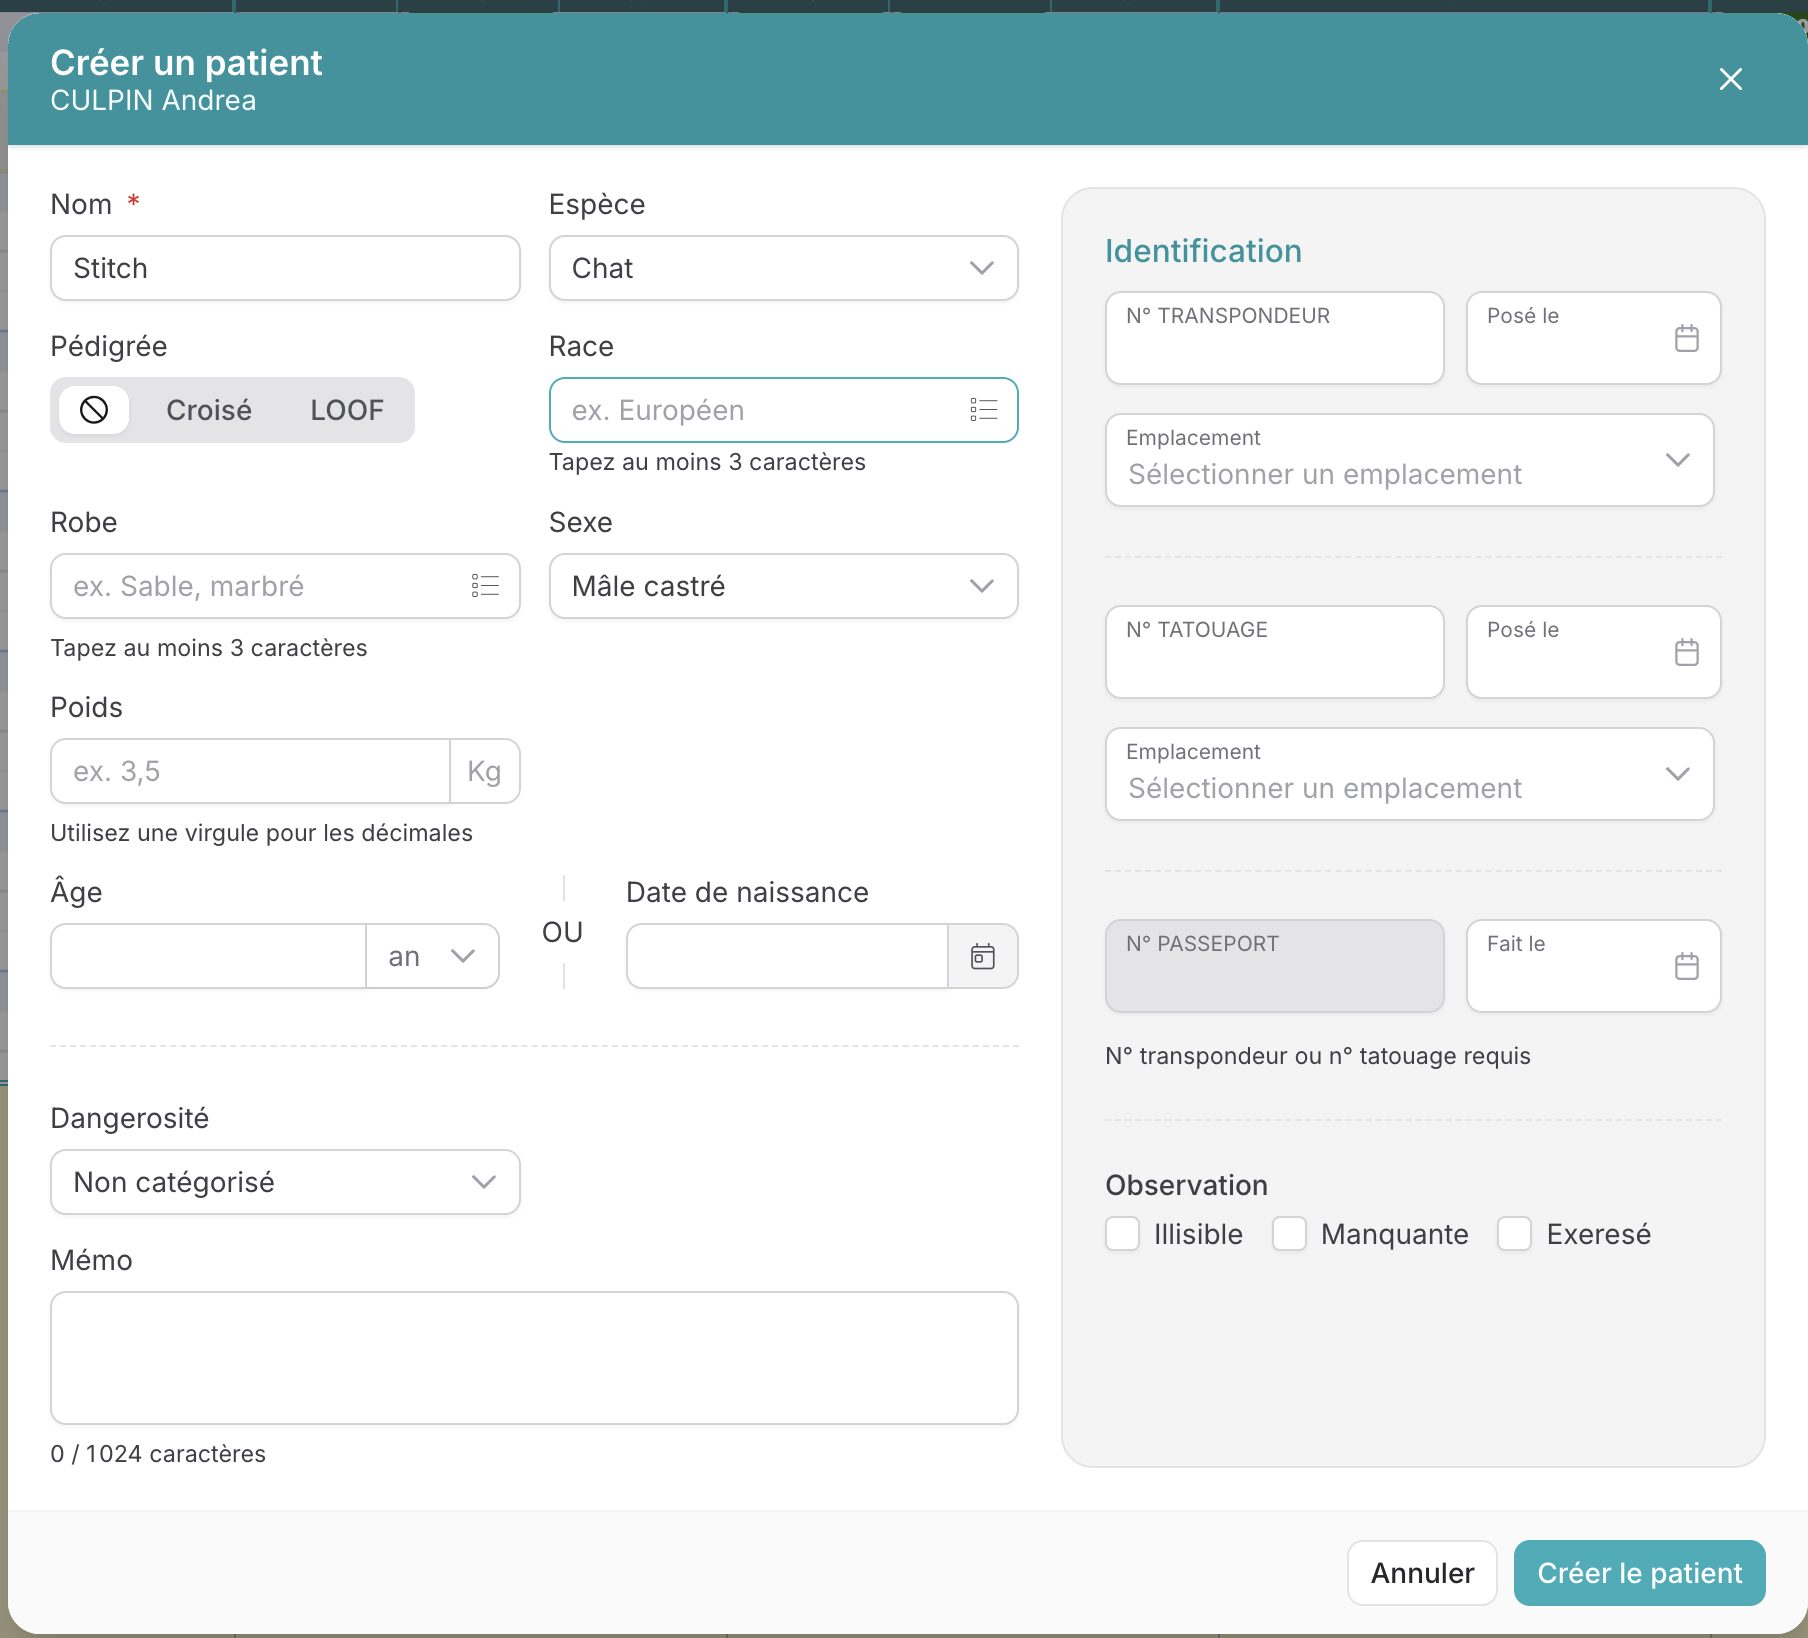Open the Sexe dropdown showing Mâle castré
The height and width of the screenshot is (1638, 1808).
(783, 586)
